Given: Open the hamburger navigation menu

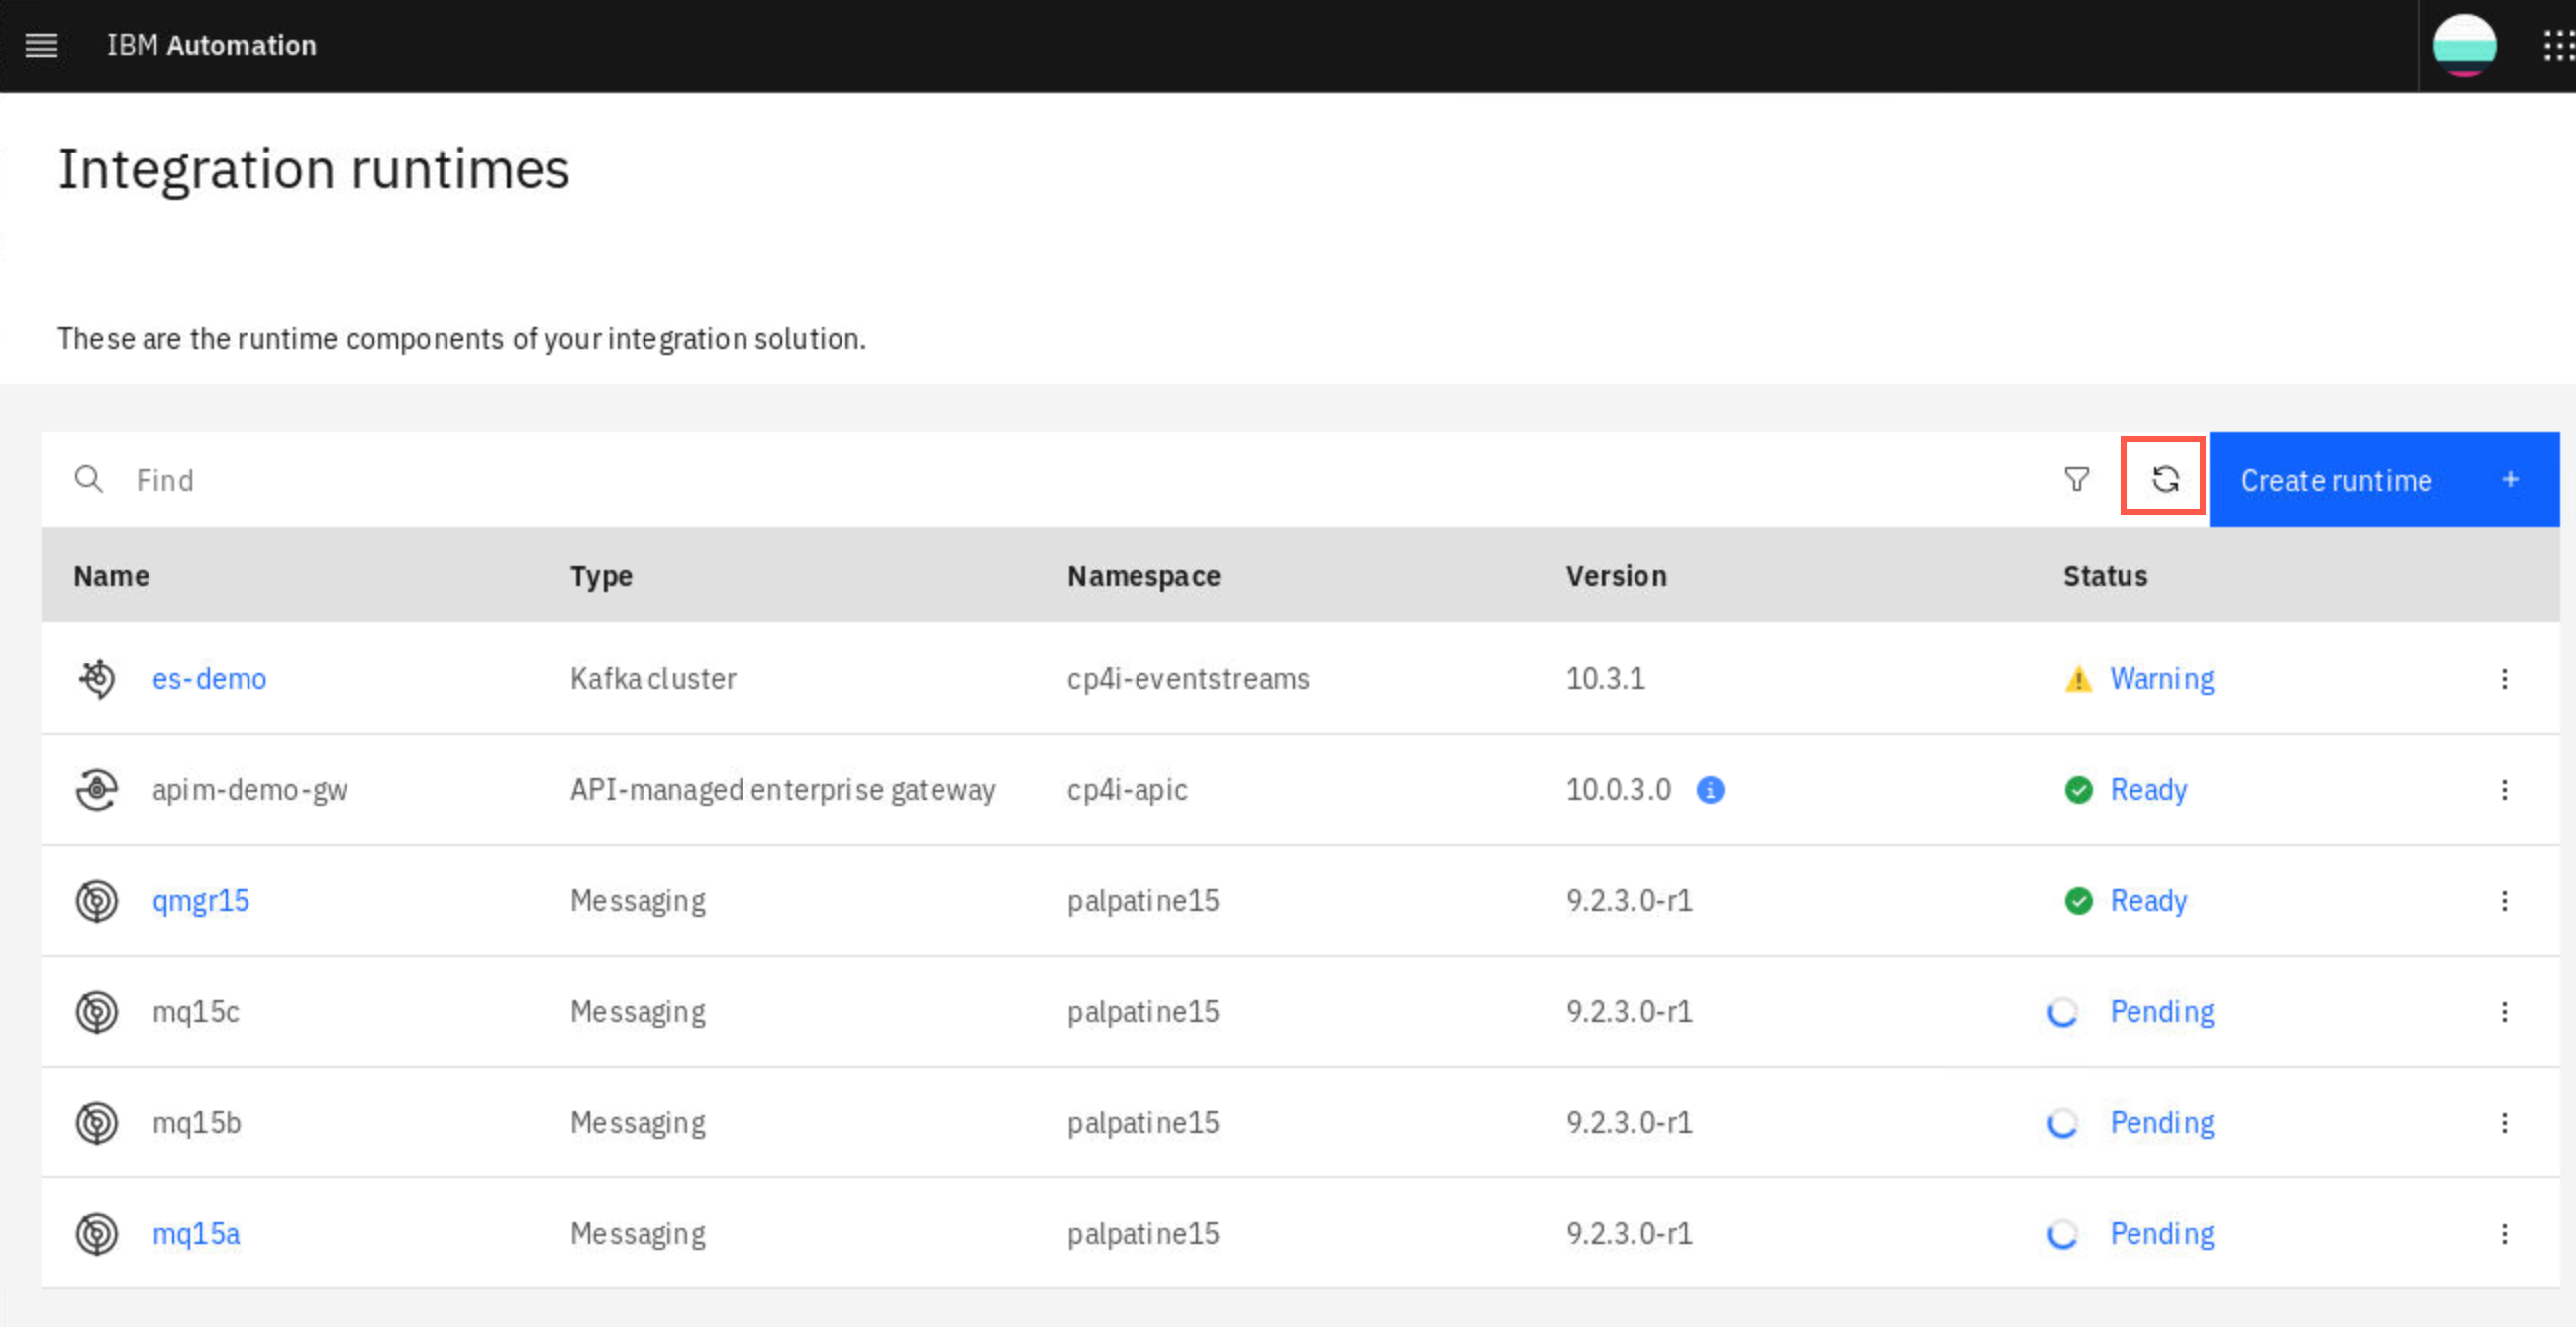Looking at the screenshot, I should tap(41, 45).
